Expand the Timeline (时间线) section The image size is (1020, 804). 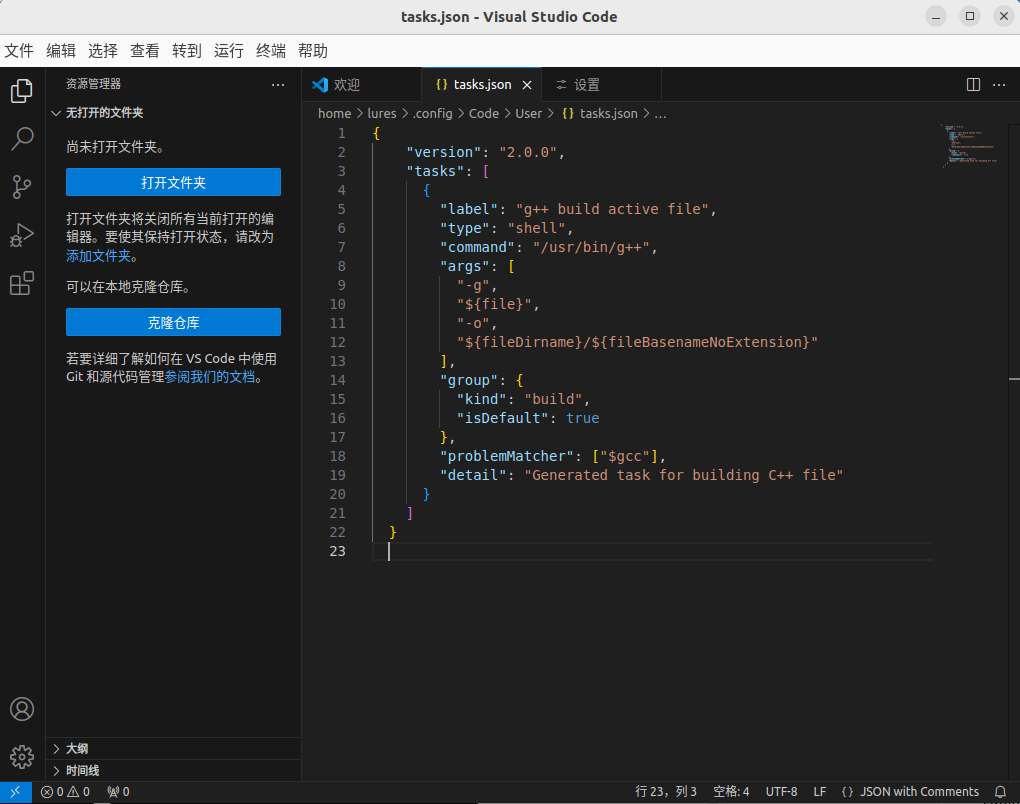56,771
